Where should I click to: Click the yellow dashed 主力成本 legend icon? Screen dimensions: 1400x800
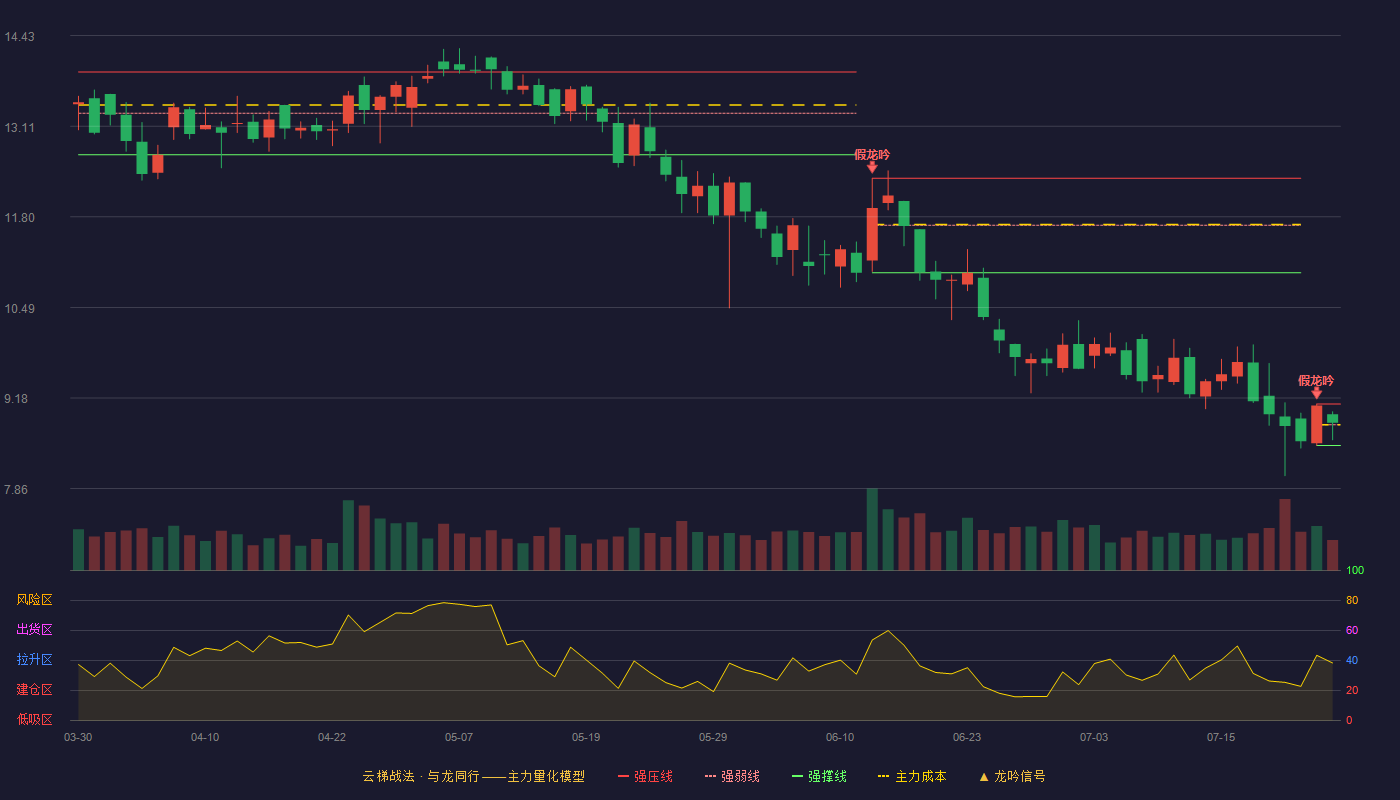(x=884, y=776)
